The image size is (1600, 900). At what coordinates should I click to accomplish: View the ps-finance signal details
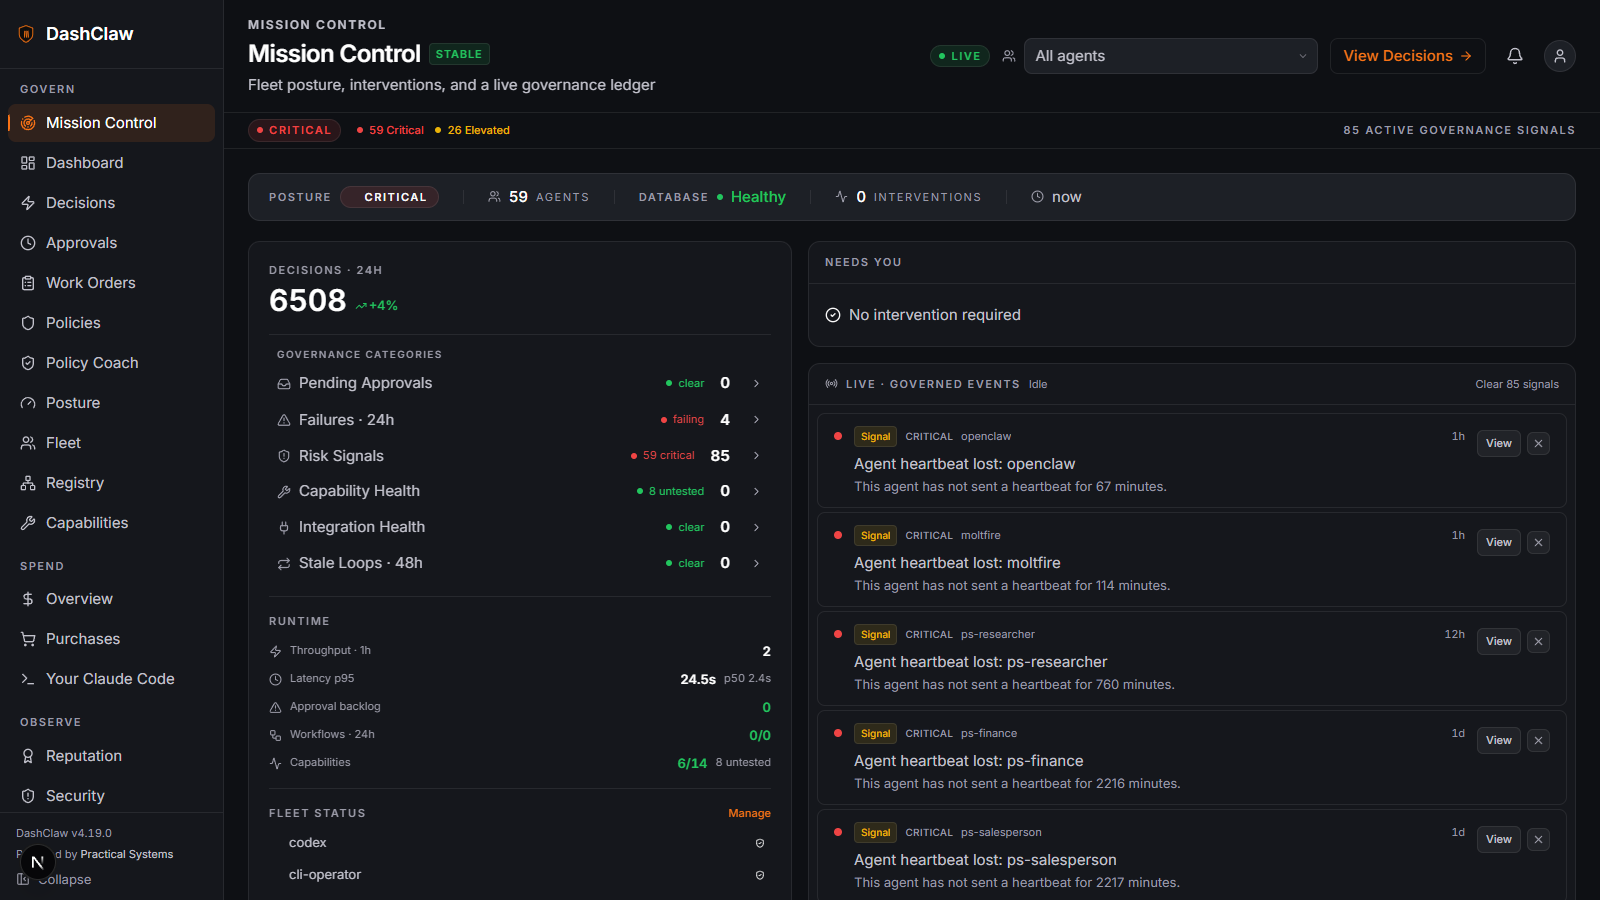tap(1498, 741)
